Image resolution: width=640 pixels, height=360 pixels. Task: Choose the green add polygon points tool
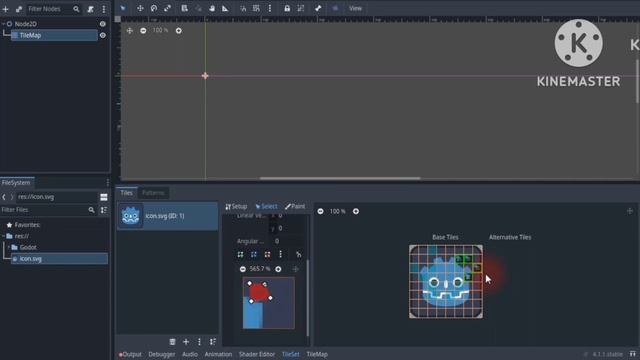240,255
